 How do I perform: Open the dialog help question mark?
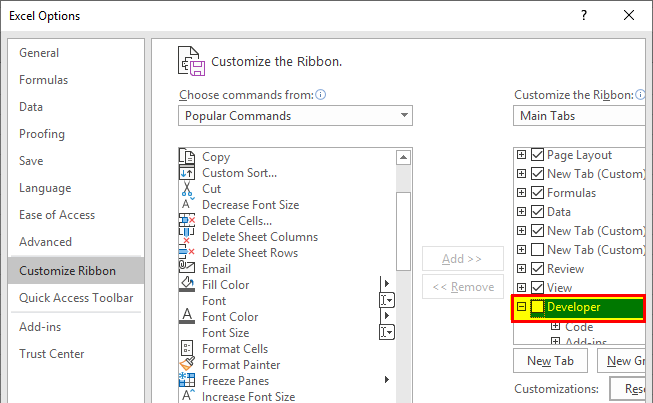click(584, 15)
